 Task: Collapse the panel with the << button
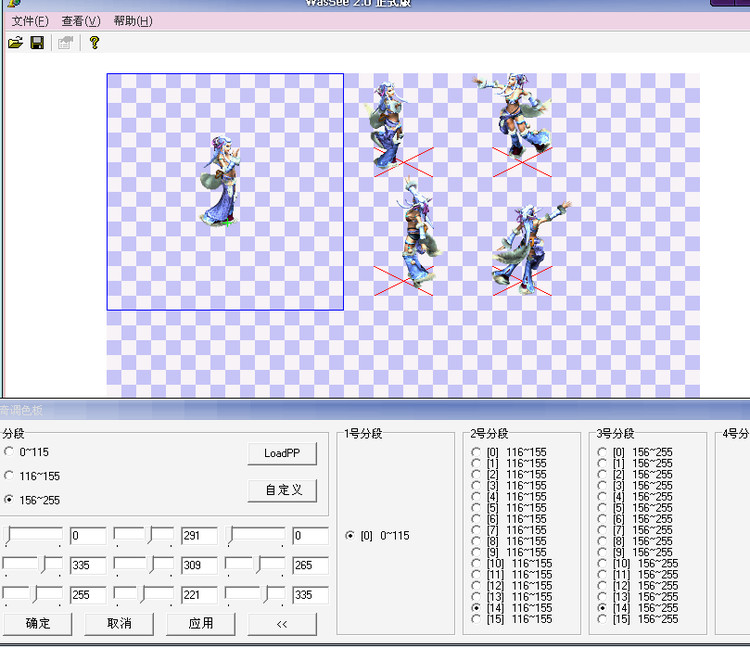(282, 624)
